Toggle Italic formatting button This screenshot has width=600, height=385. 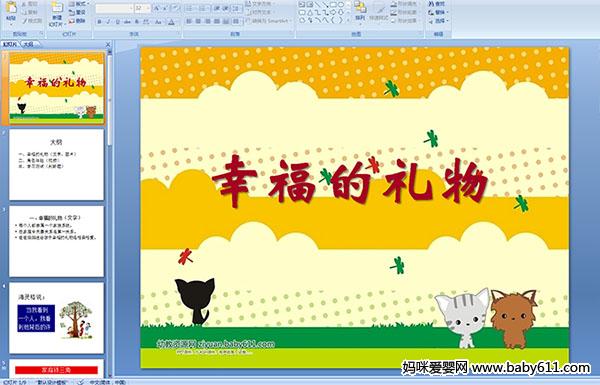[108, 22]
